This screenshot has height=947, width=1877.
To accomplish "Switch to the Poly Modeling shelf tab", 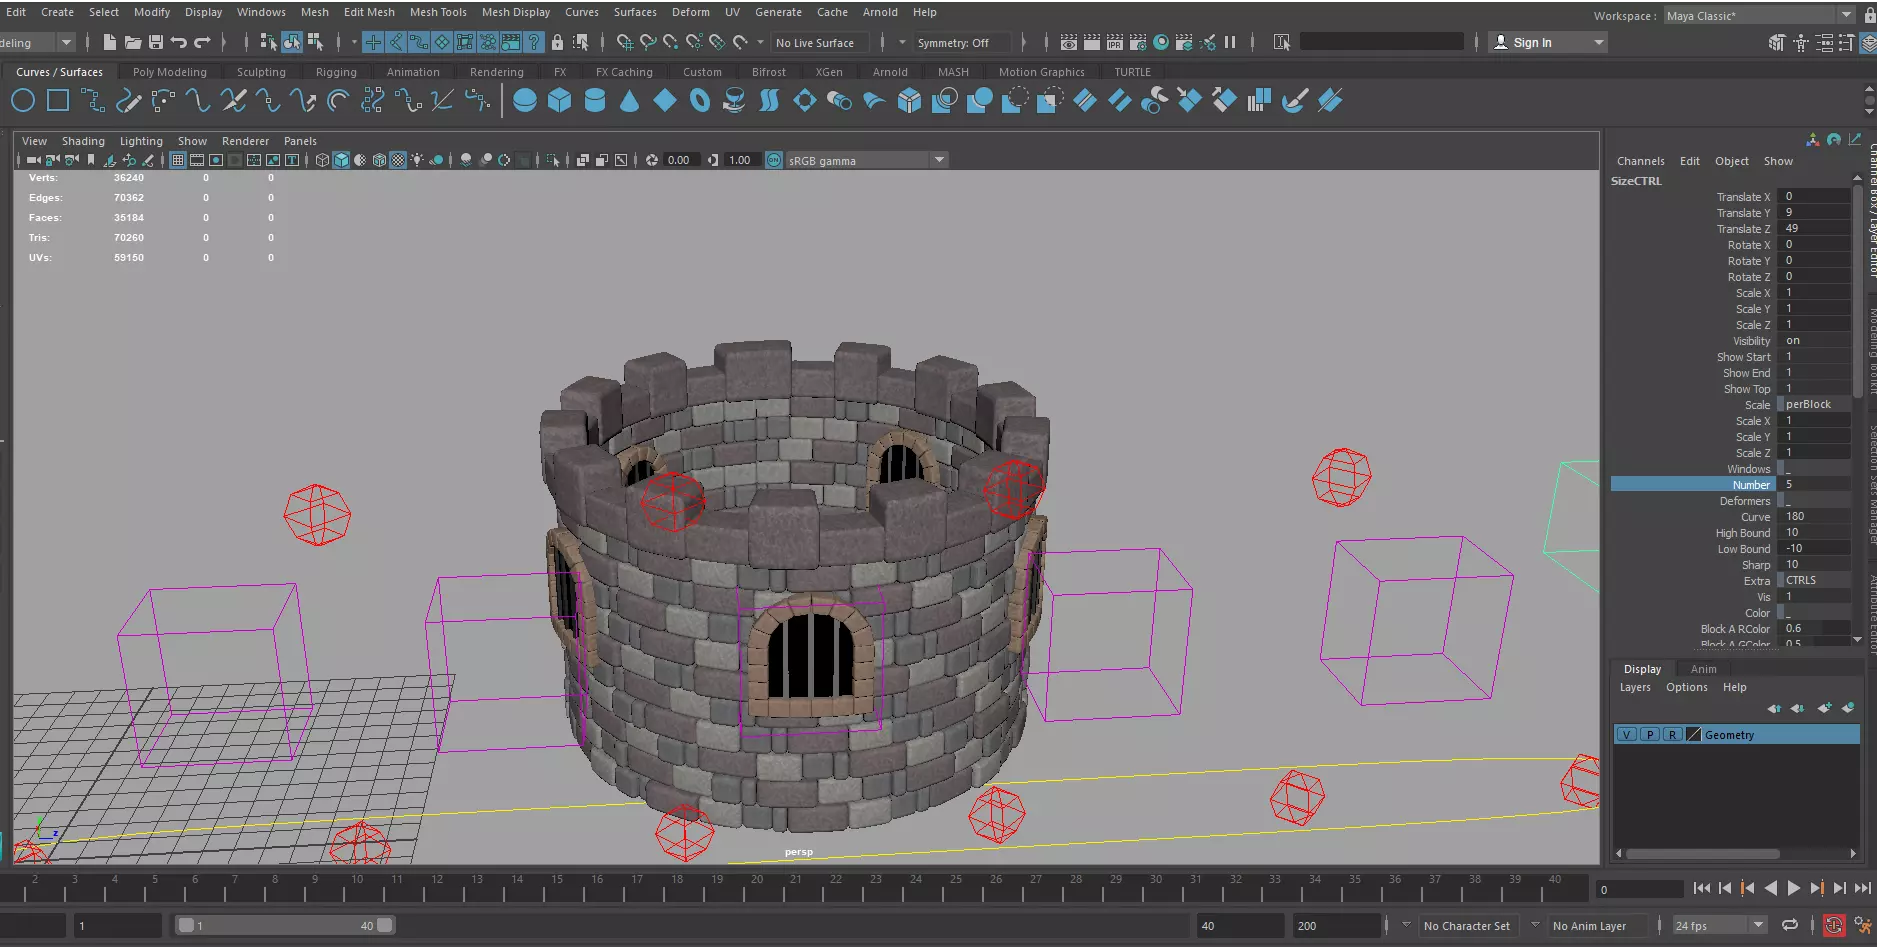I will pyautogui.click(x=170, y=72).
